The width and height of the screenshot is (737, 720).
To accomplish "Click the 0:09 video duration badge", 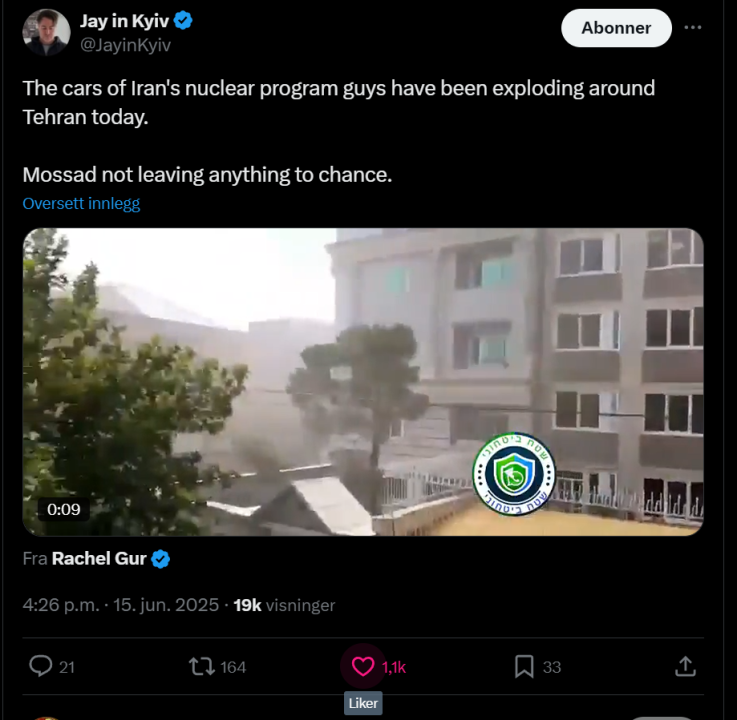I will (62, 509).
